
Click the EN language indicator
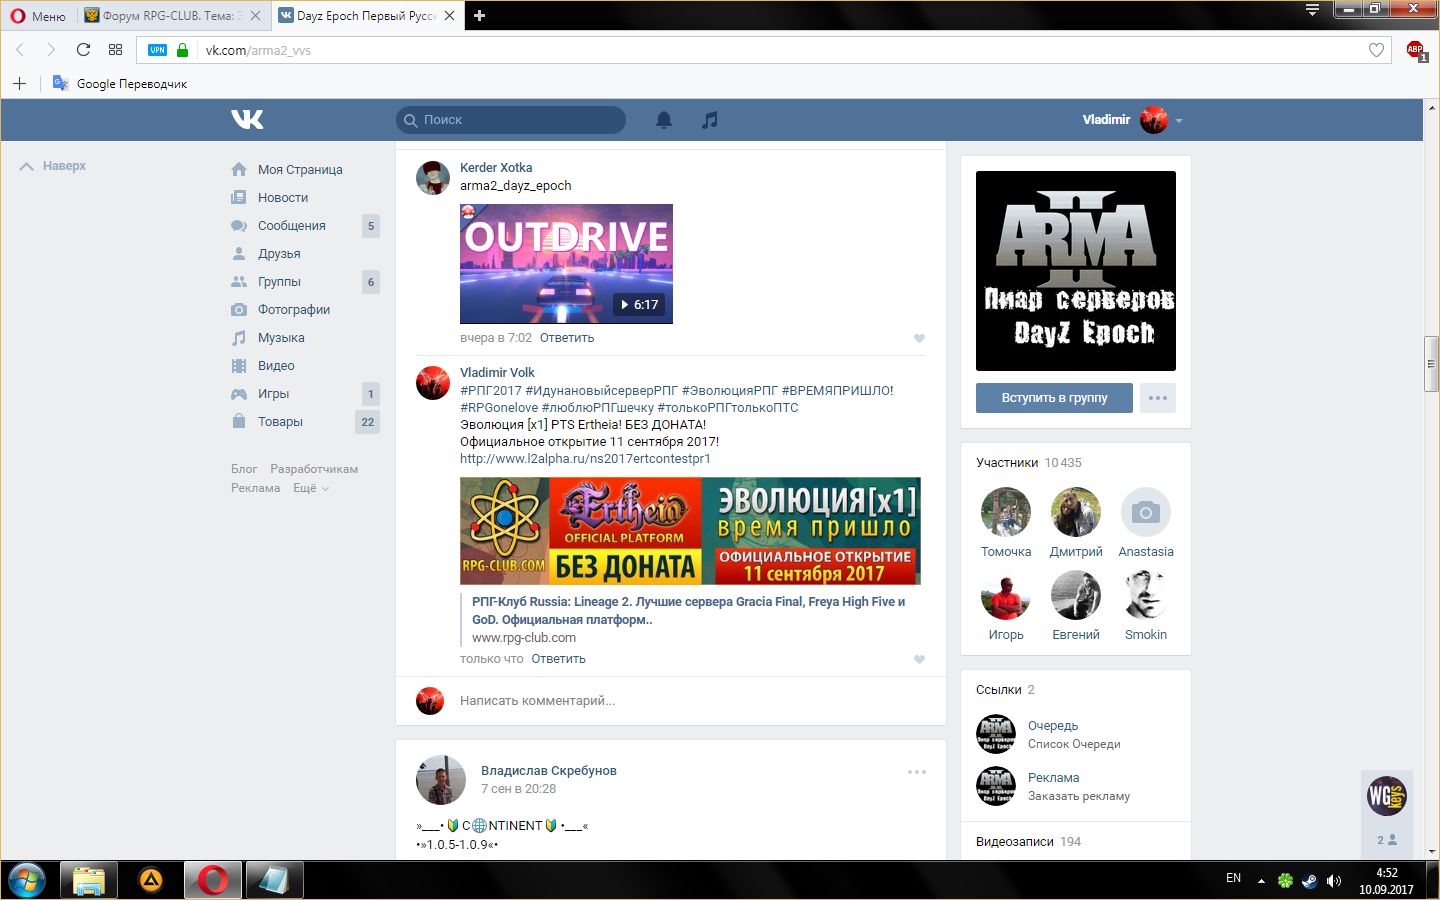1233,878
